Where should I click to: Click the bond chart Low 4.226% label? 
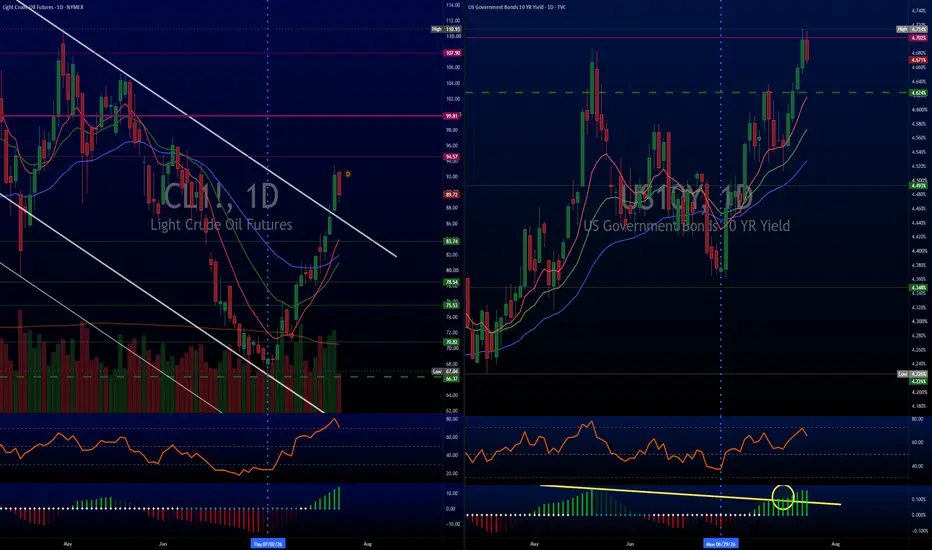(912, 374)
